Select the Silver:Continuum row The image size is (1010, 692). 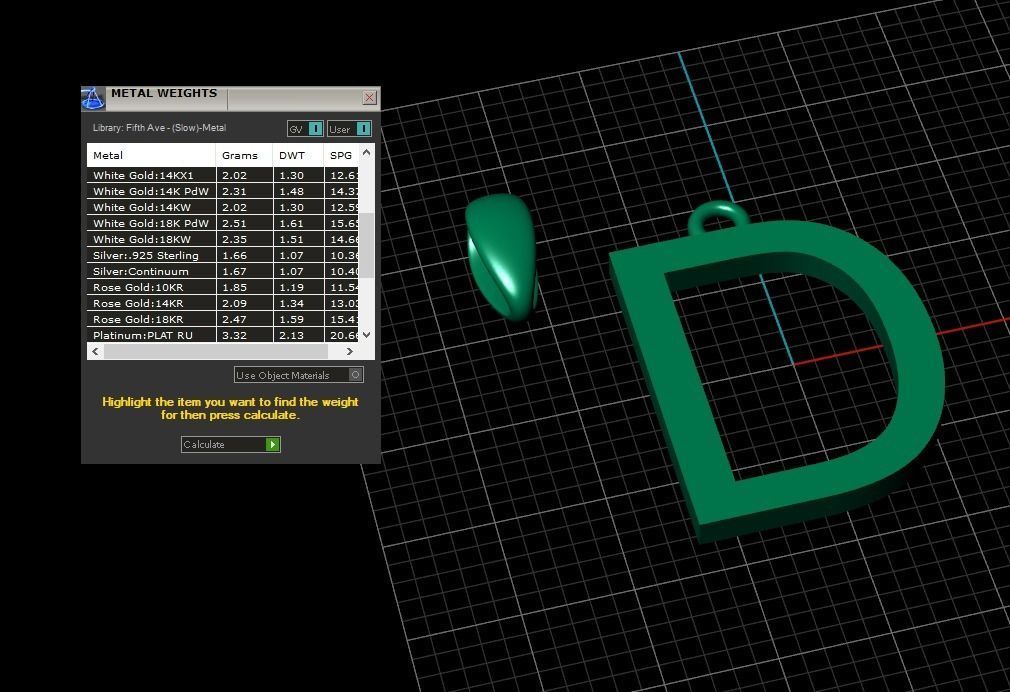pyautogui.click(x=223, y=271)
